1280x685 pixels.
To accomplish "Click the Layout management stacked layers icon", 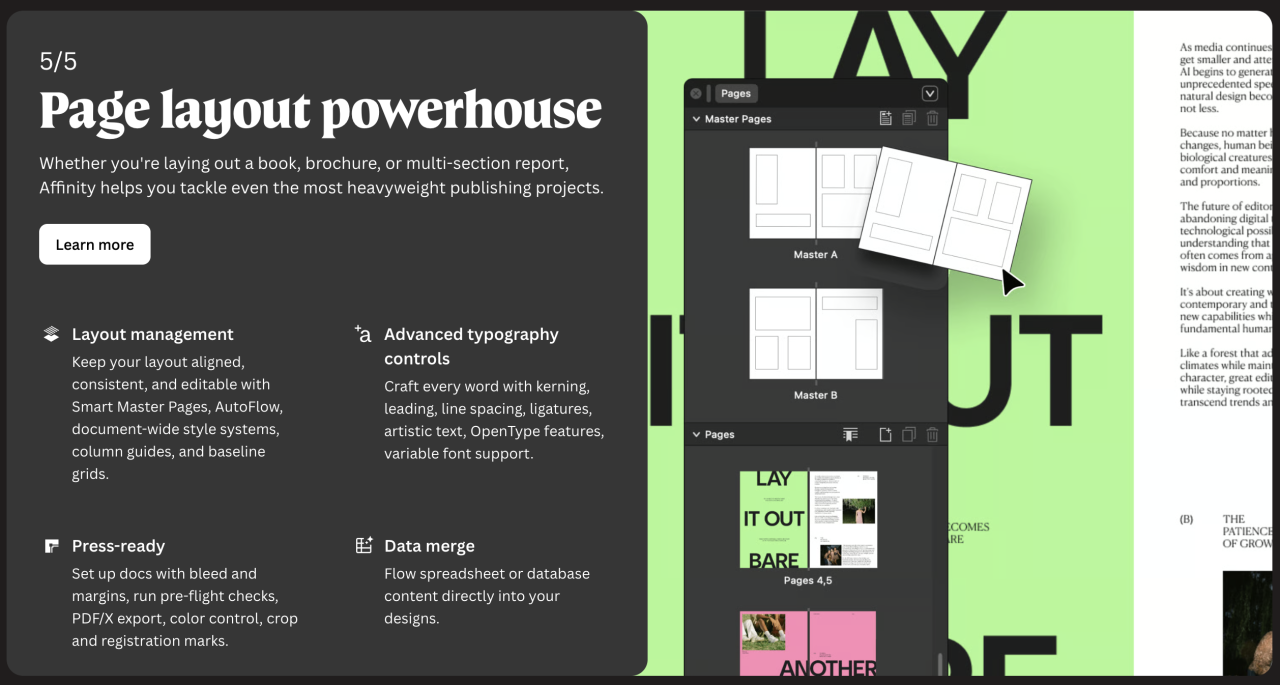I will point(51,334).
